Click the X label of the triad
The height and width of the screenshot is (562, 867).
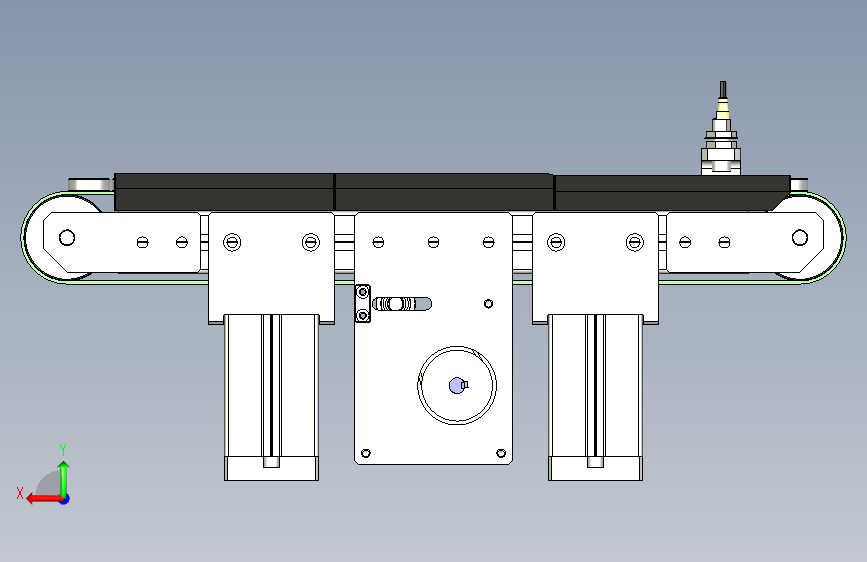point(20,493)
